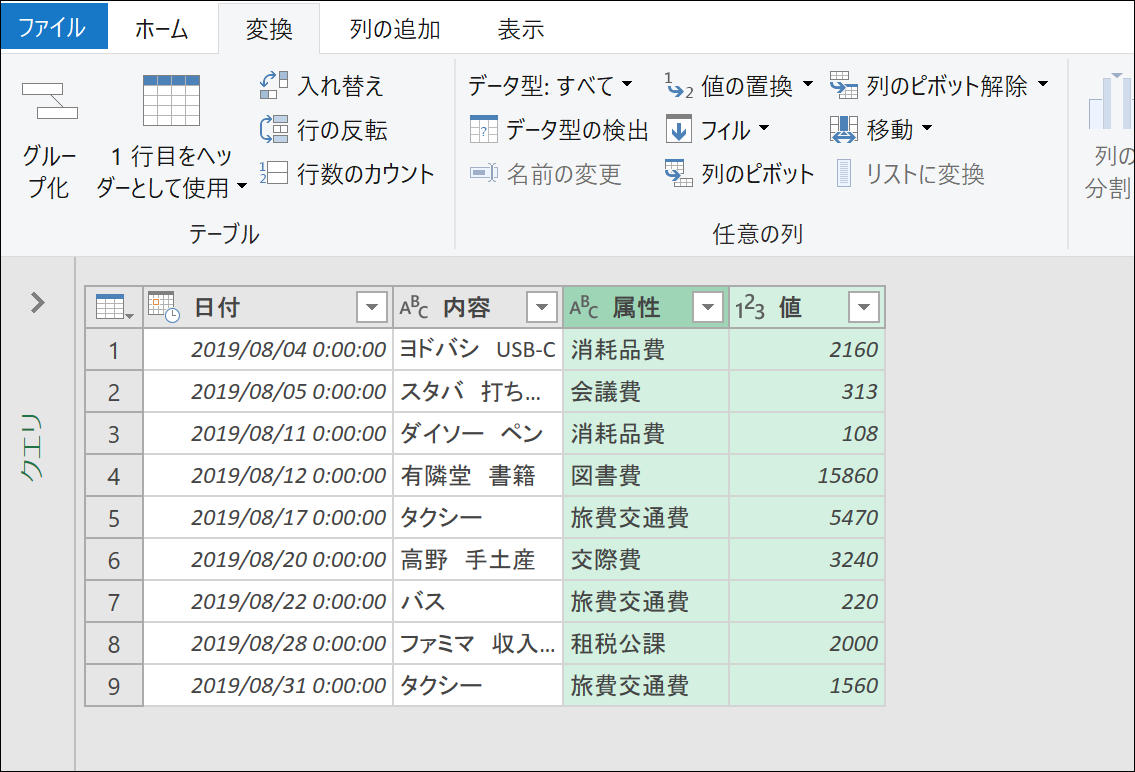Image resolution: width=1135 pixels, height=772 pixels.
Task: Click the 名前の変更 (Rename) icon
Action: pos(484,173)
